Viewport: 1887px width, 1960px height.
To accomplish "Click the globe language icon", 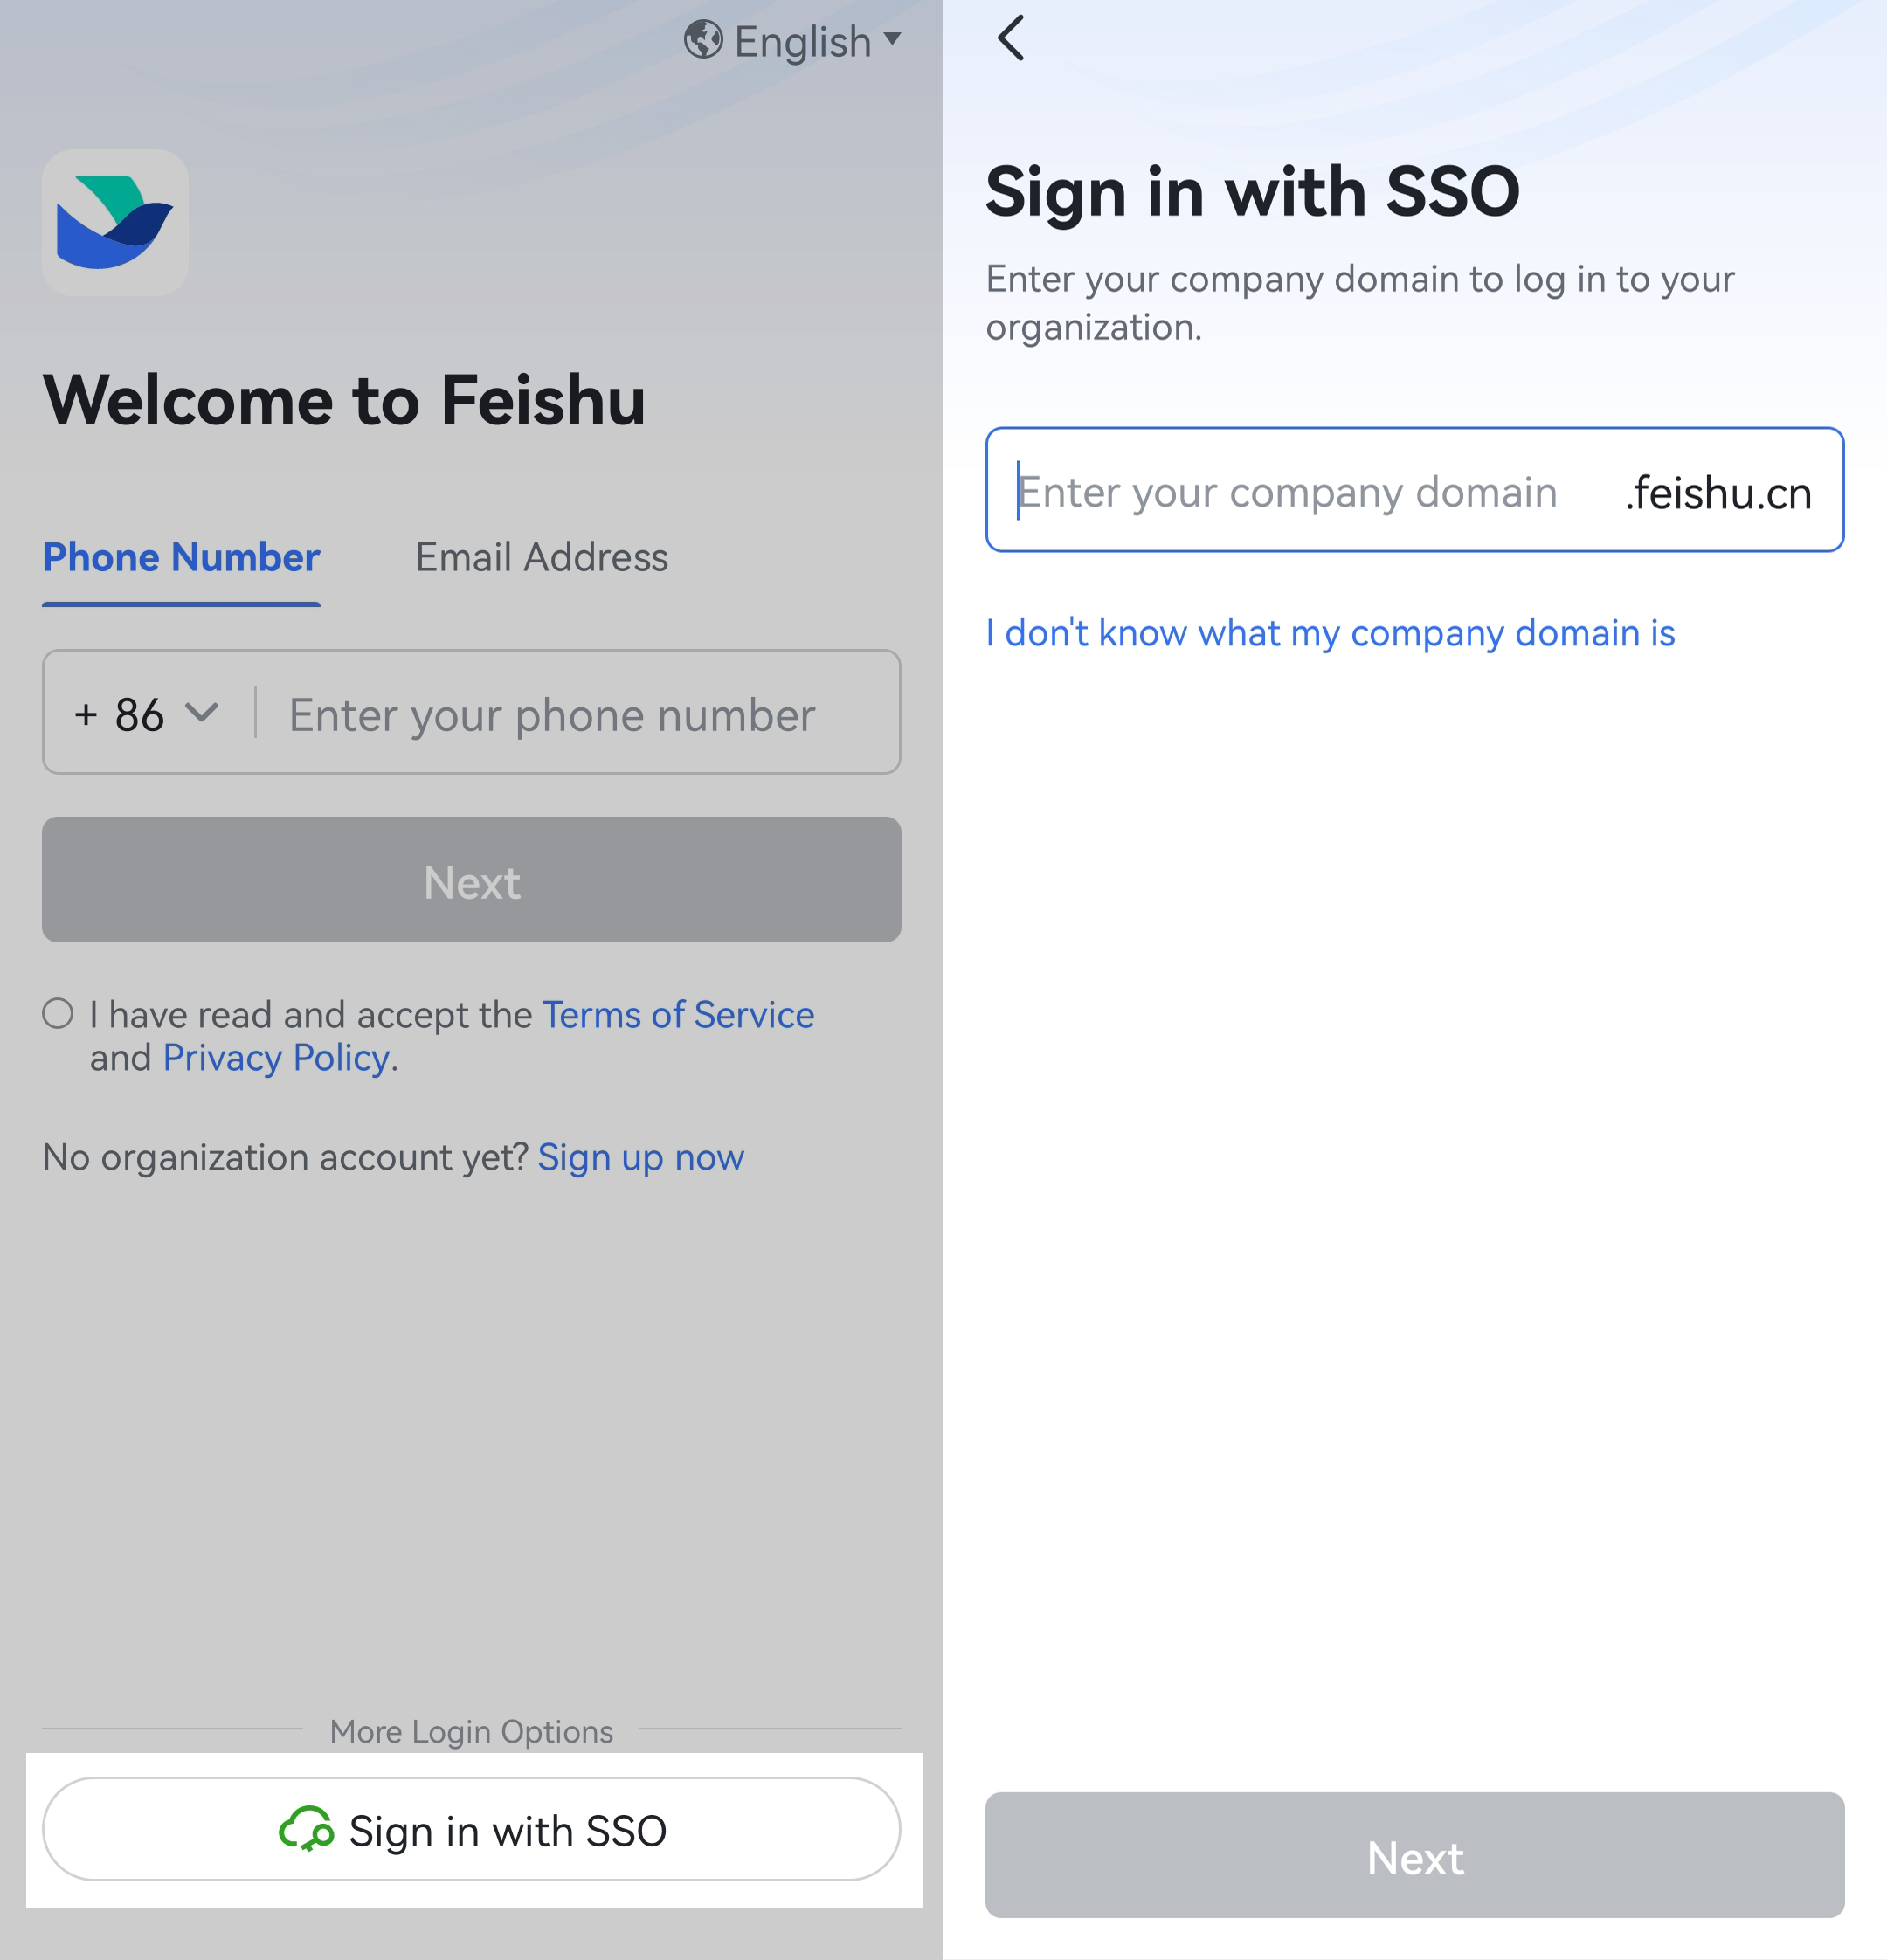I will [x=703, y=41].
